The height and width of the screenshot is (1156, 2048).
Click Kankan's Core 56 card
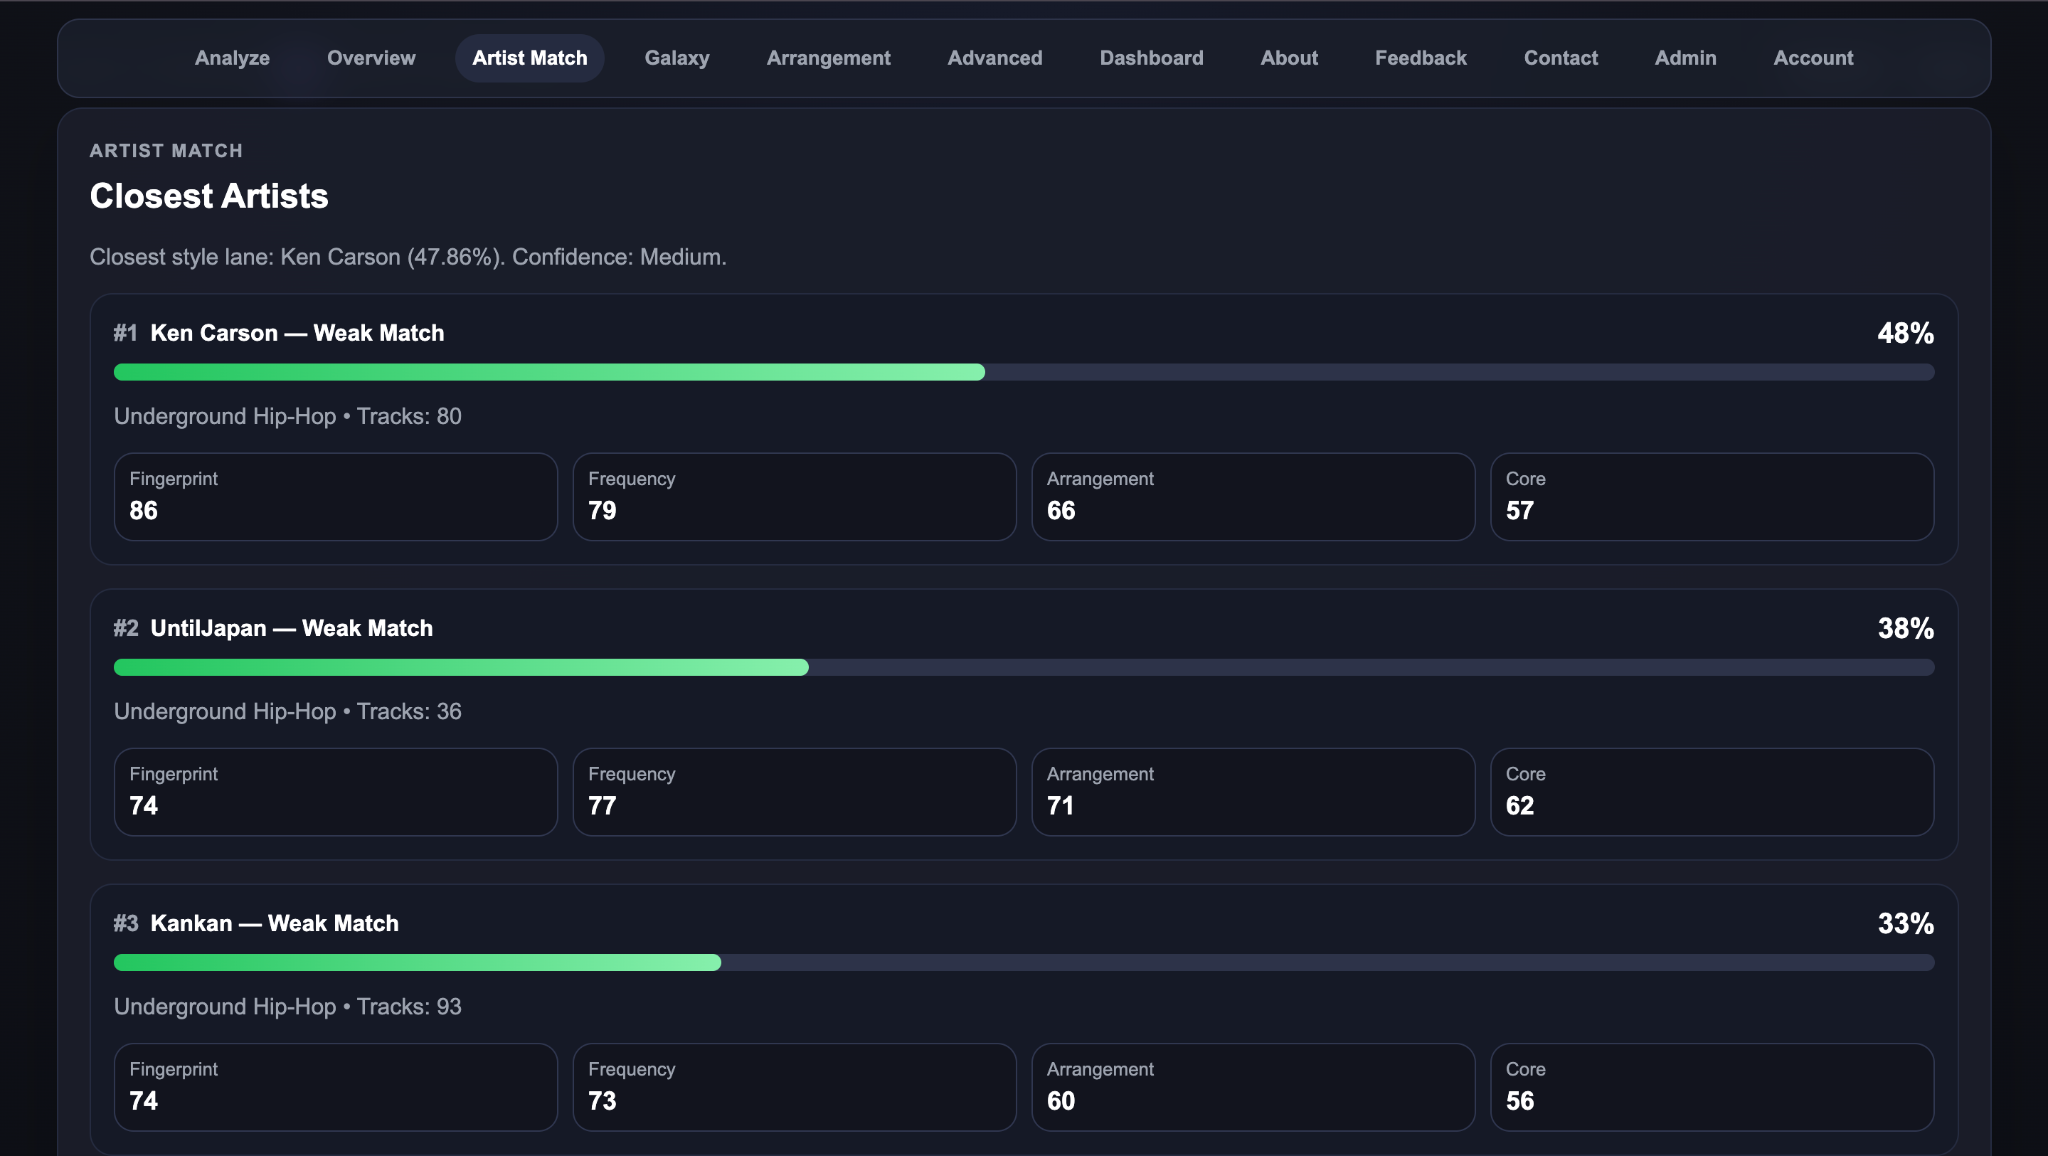coord(1713,1087)
